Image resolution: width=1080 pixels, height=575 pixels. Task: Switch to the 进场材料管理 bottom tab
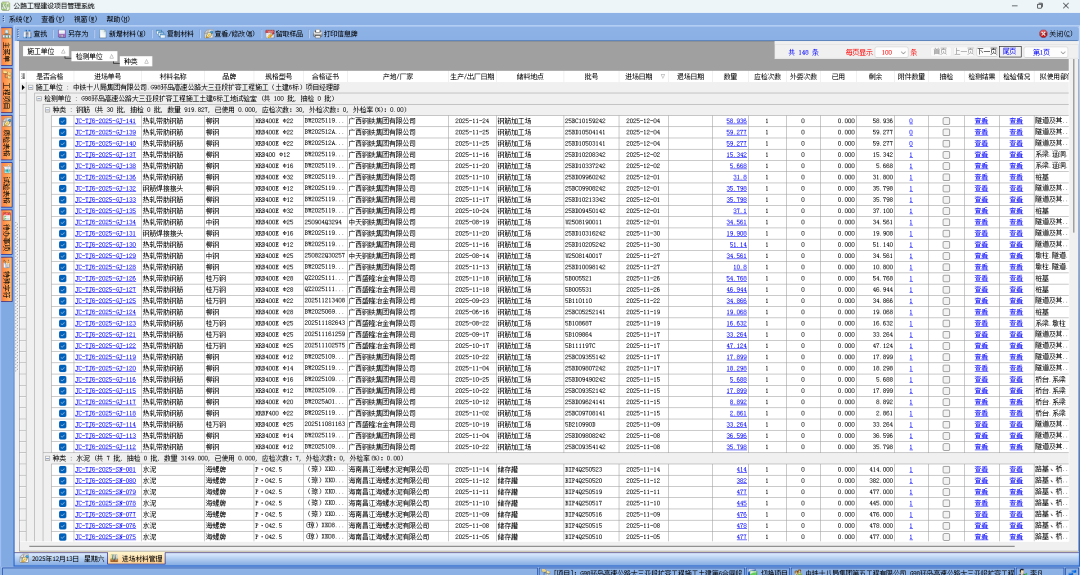pyautogui.click(x=136, y=558)
